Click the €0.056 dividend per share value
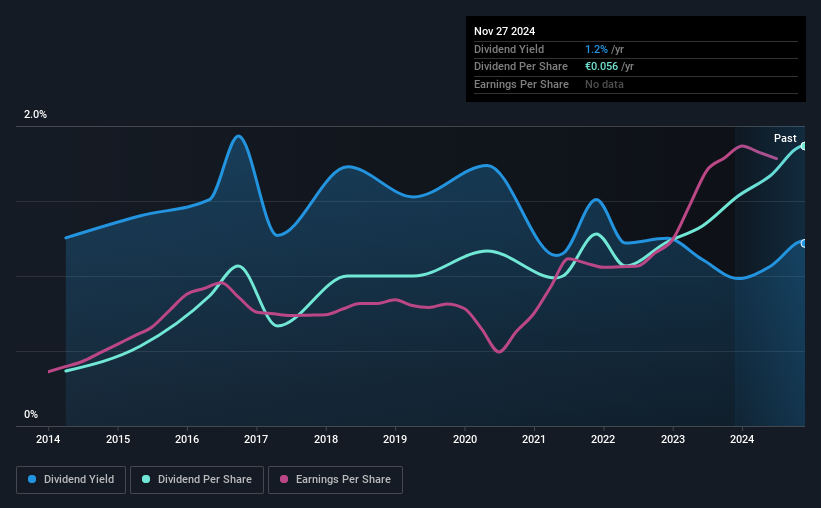 point(601,67)
